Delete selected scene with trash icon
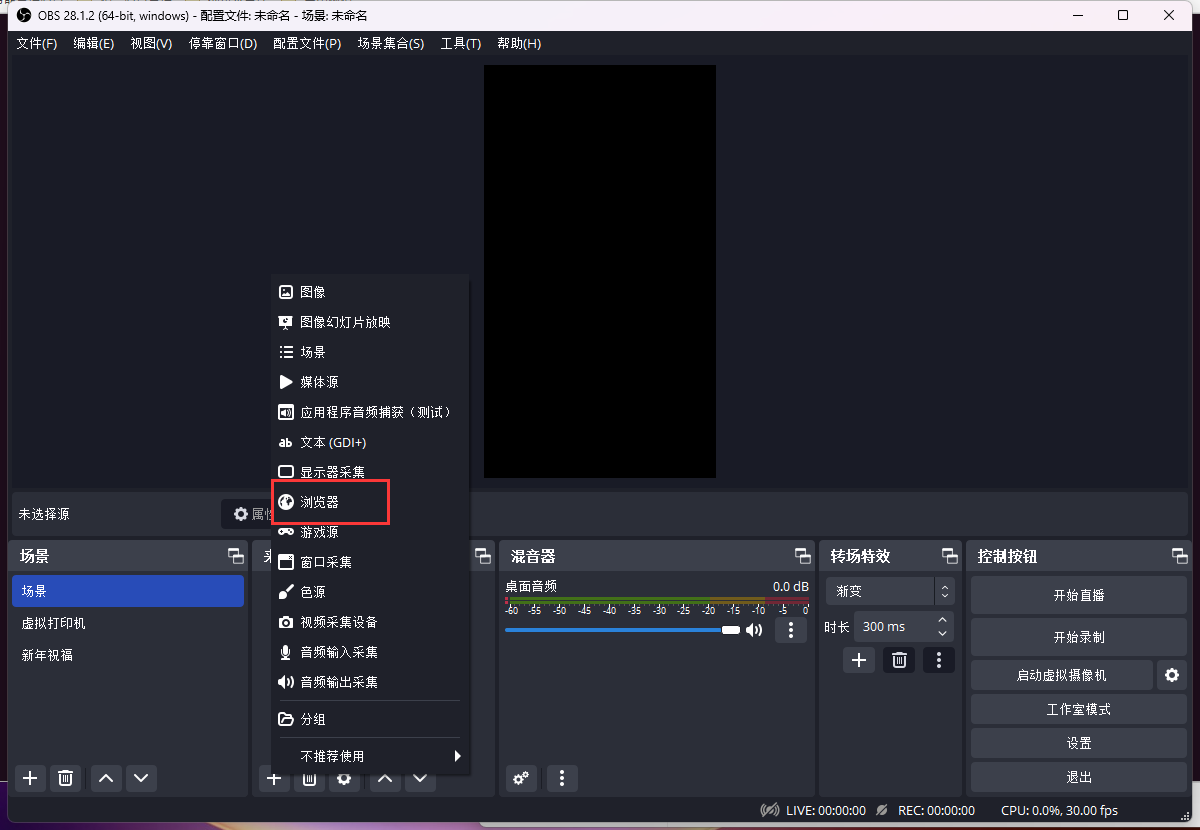Viewport: 1200px width, 830px height. point(66,778)
